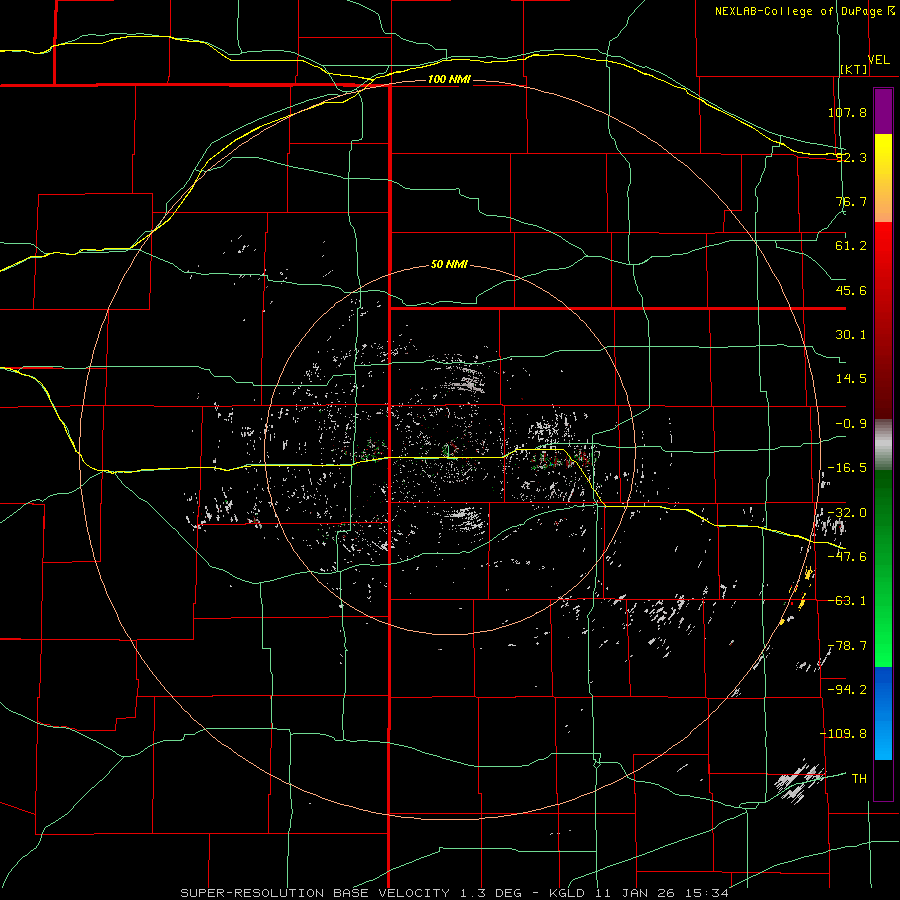
Task: Select the -94.2 velocity scale value
Action: 847,689
